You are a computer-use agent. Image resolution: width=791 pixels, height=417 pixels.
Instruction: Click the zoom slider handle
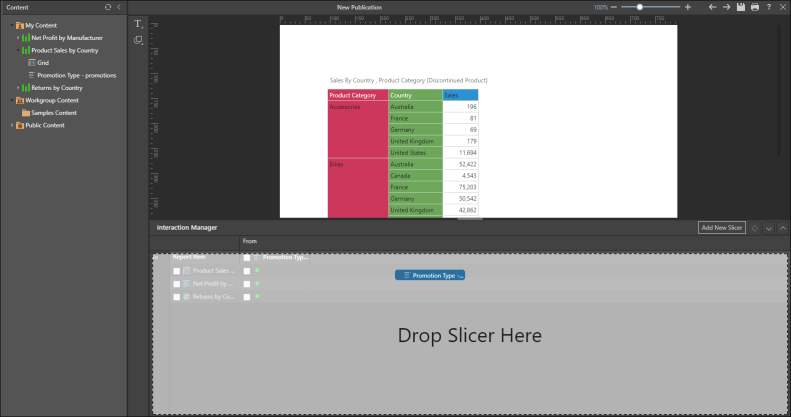tap(641, 7)
